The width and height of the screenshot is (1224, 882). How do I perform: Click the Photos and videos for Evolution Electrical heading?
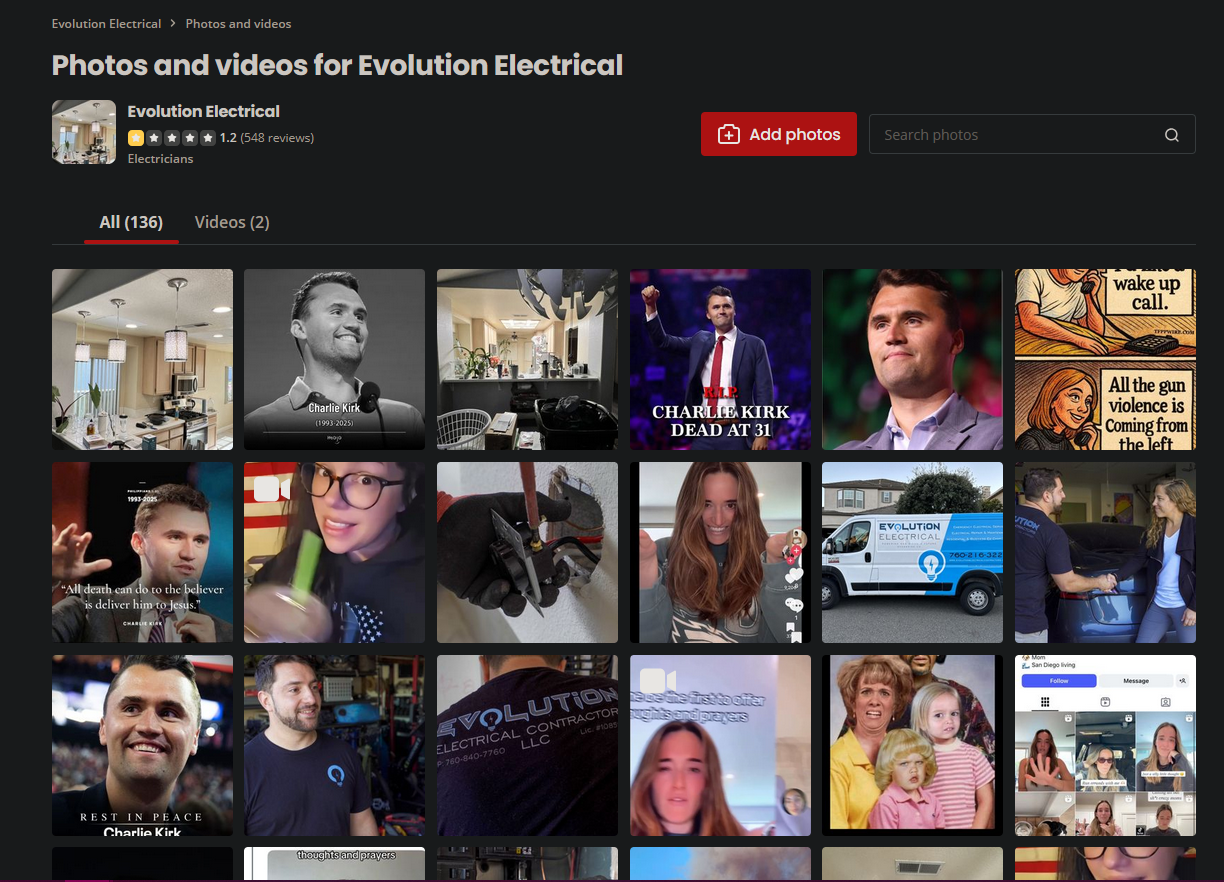(x=337, y=65)
